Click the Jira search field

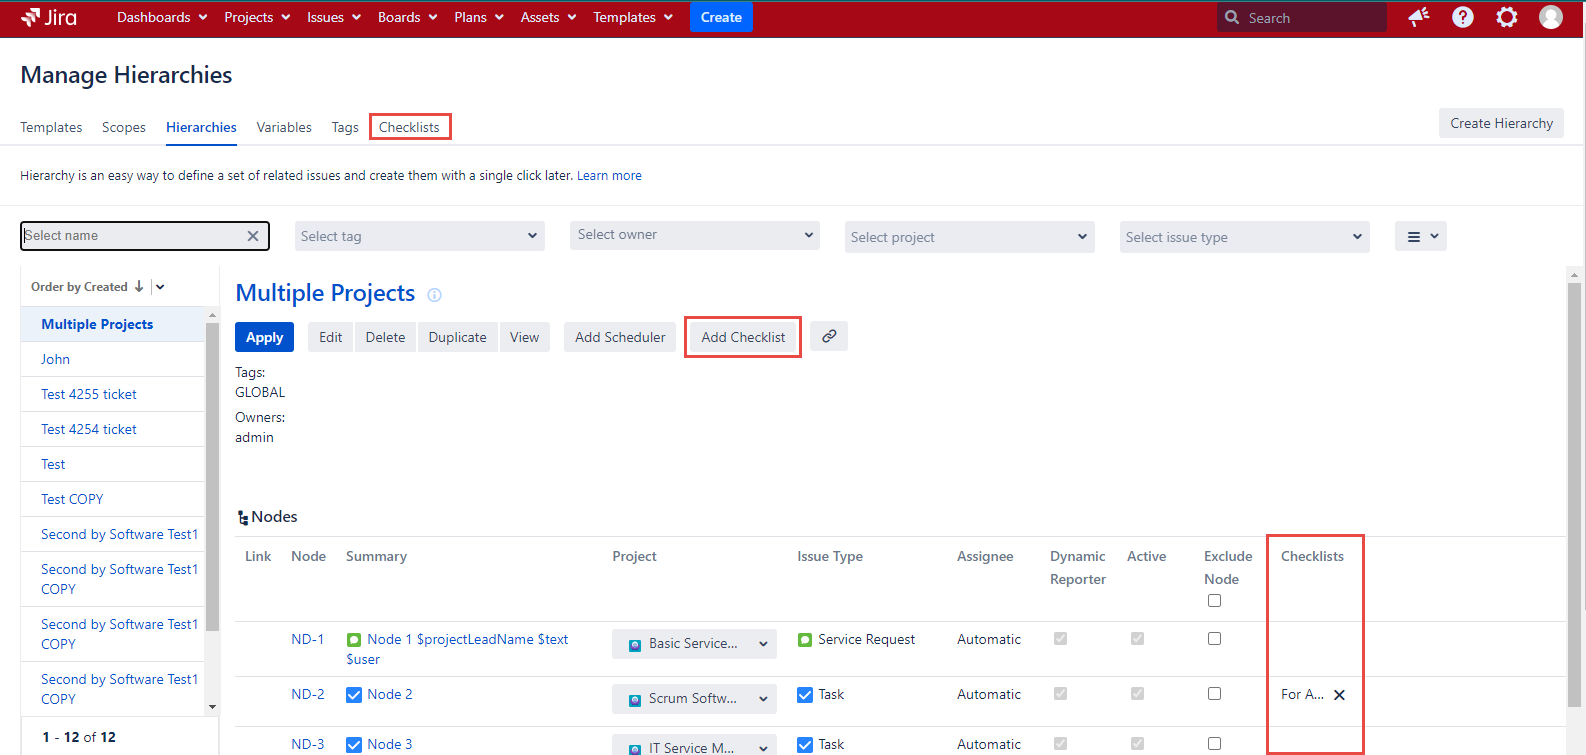pos(1310,18)
